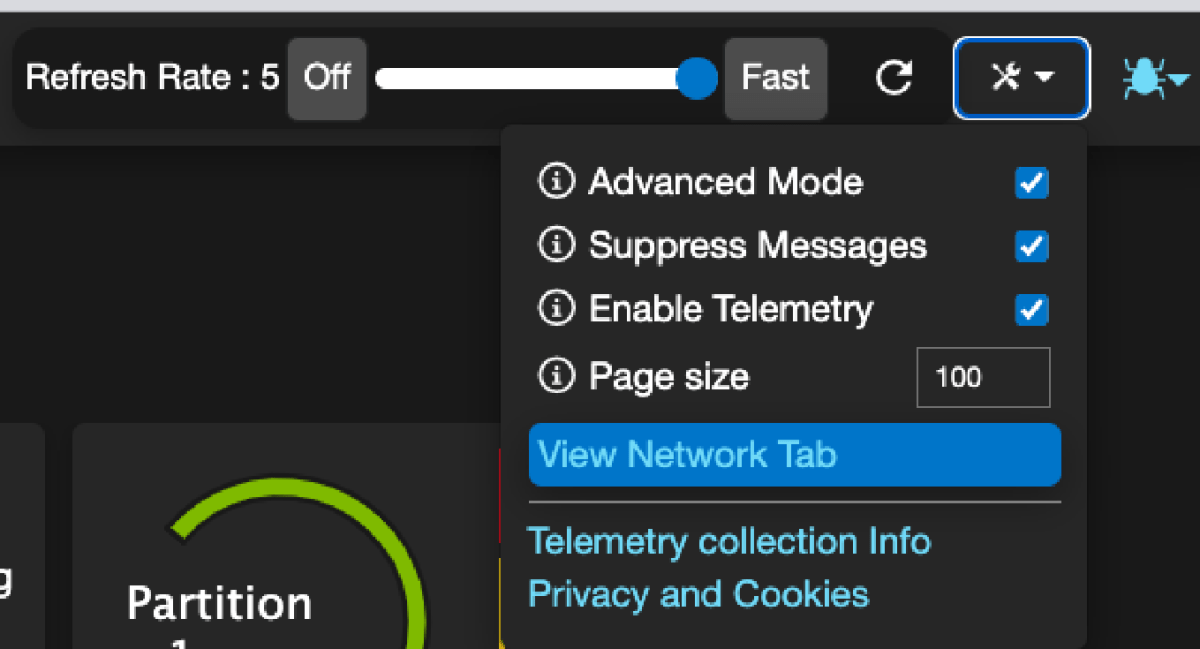
Task: Uncheck the Advanced Mode checkbox
Action: [1031, 183]
